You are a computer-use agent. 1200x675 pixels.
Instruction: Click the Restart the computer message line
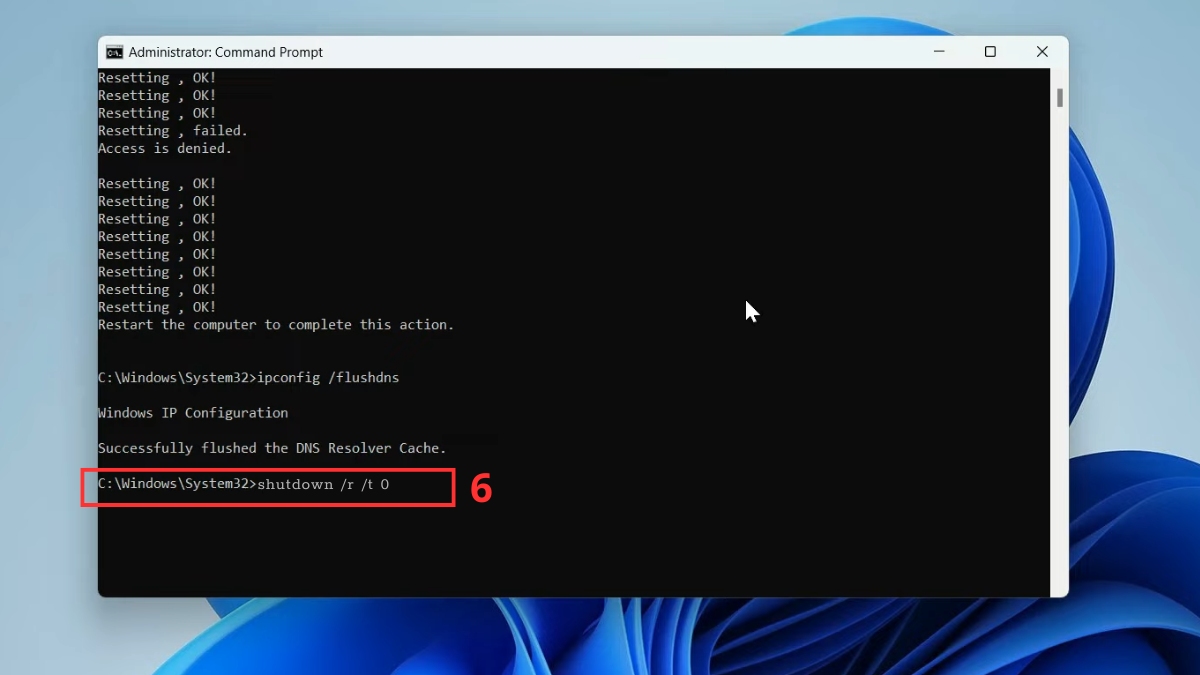(275, 324)
